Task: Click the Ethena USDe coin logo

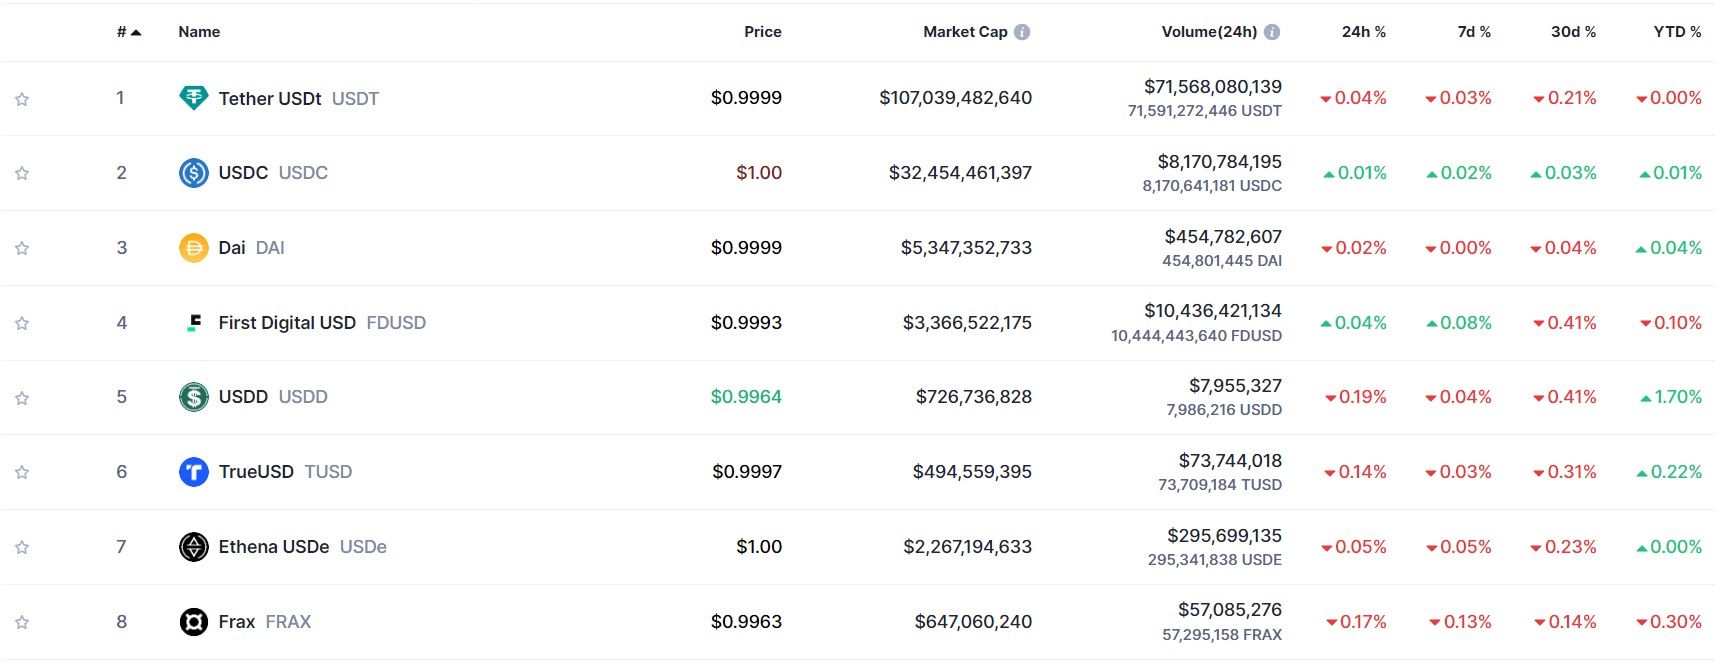Action: [x=193, y=547]
